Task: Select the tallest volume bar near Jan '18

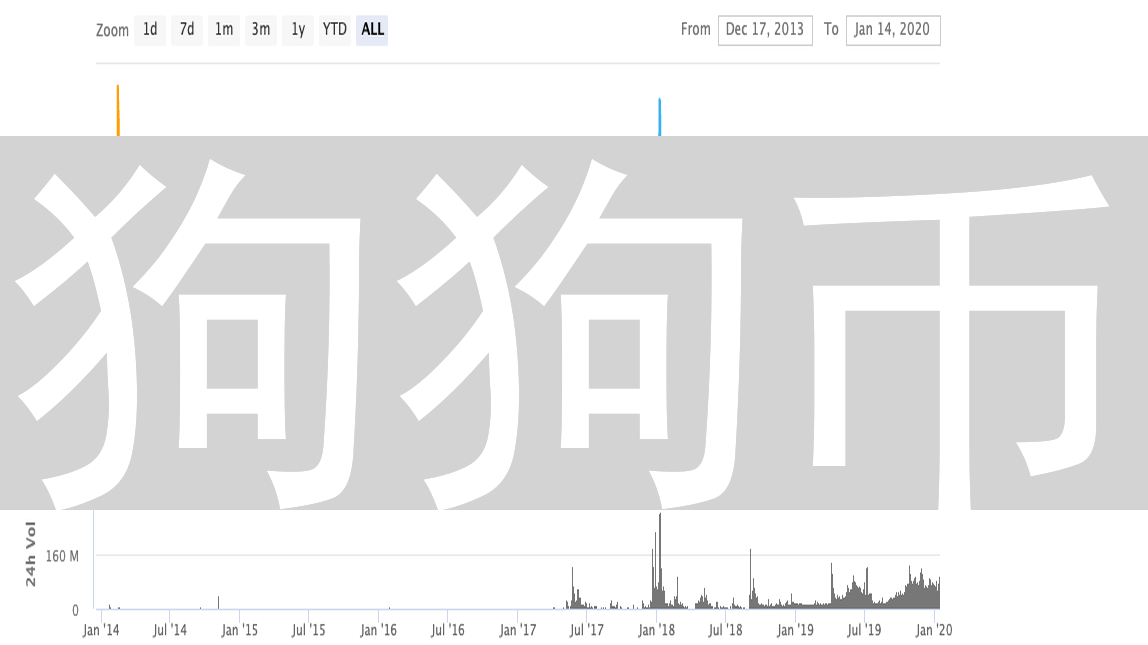Action: point(660,560)
